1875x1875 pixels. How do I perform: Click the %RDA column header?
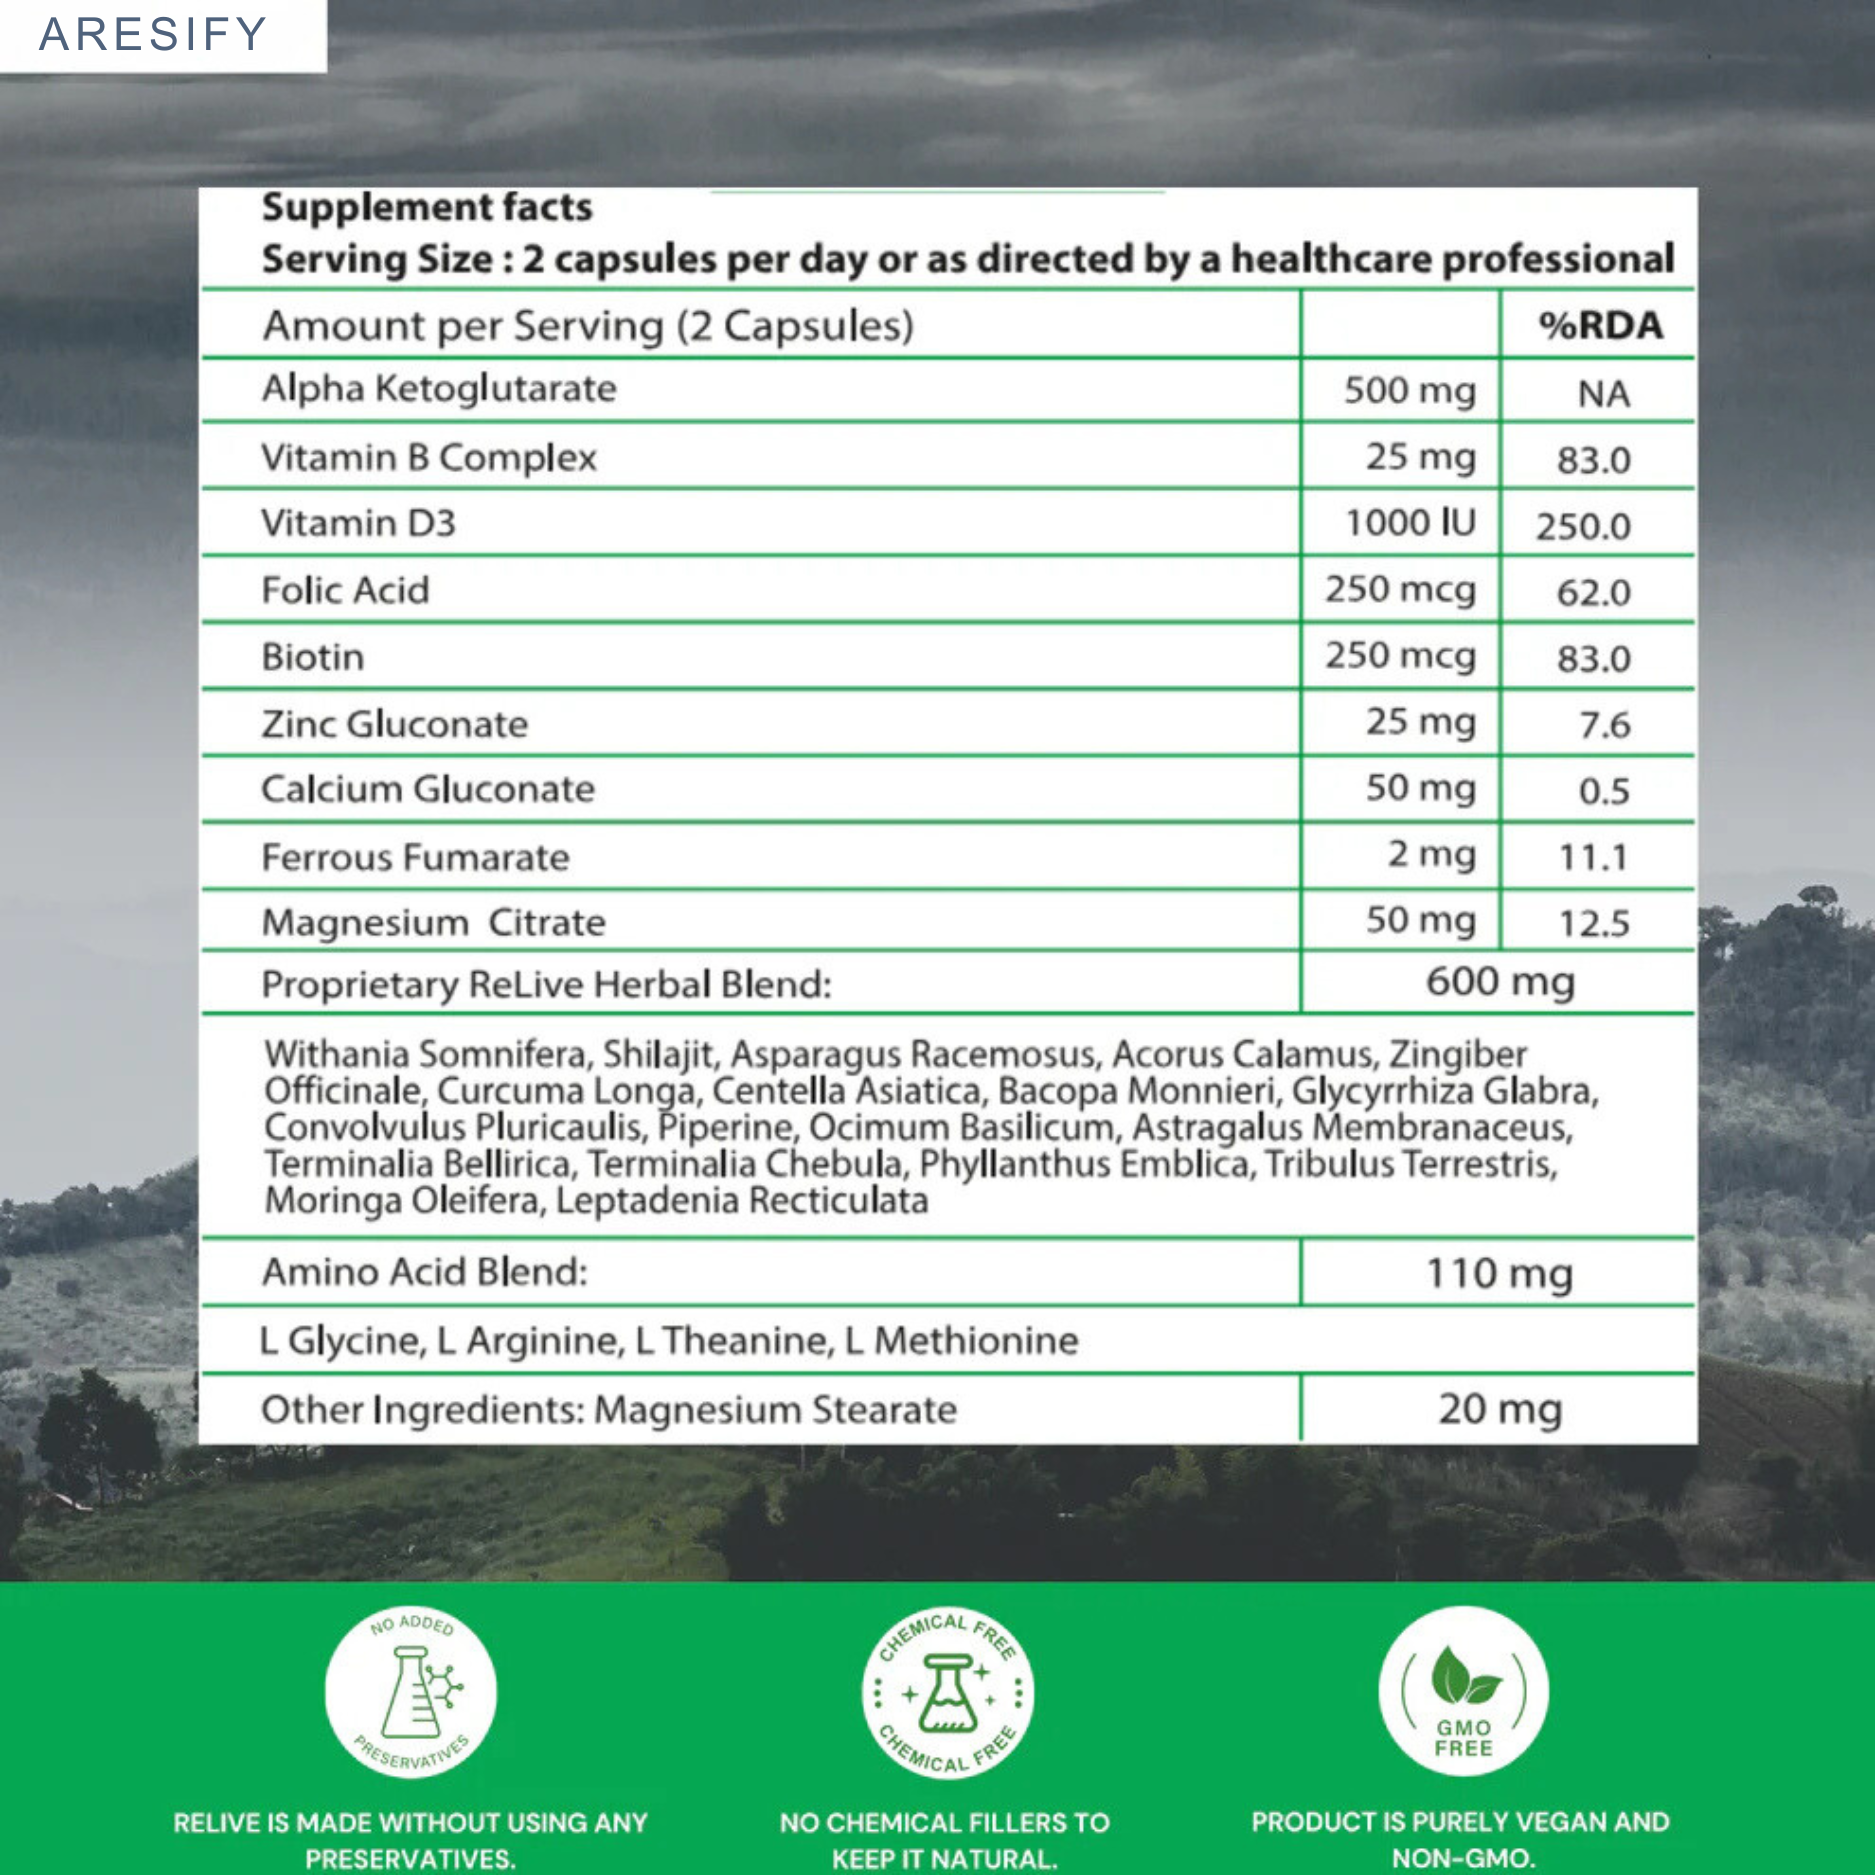click(x=1600, y=325)
